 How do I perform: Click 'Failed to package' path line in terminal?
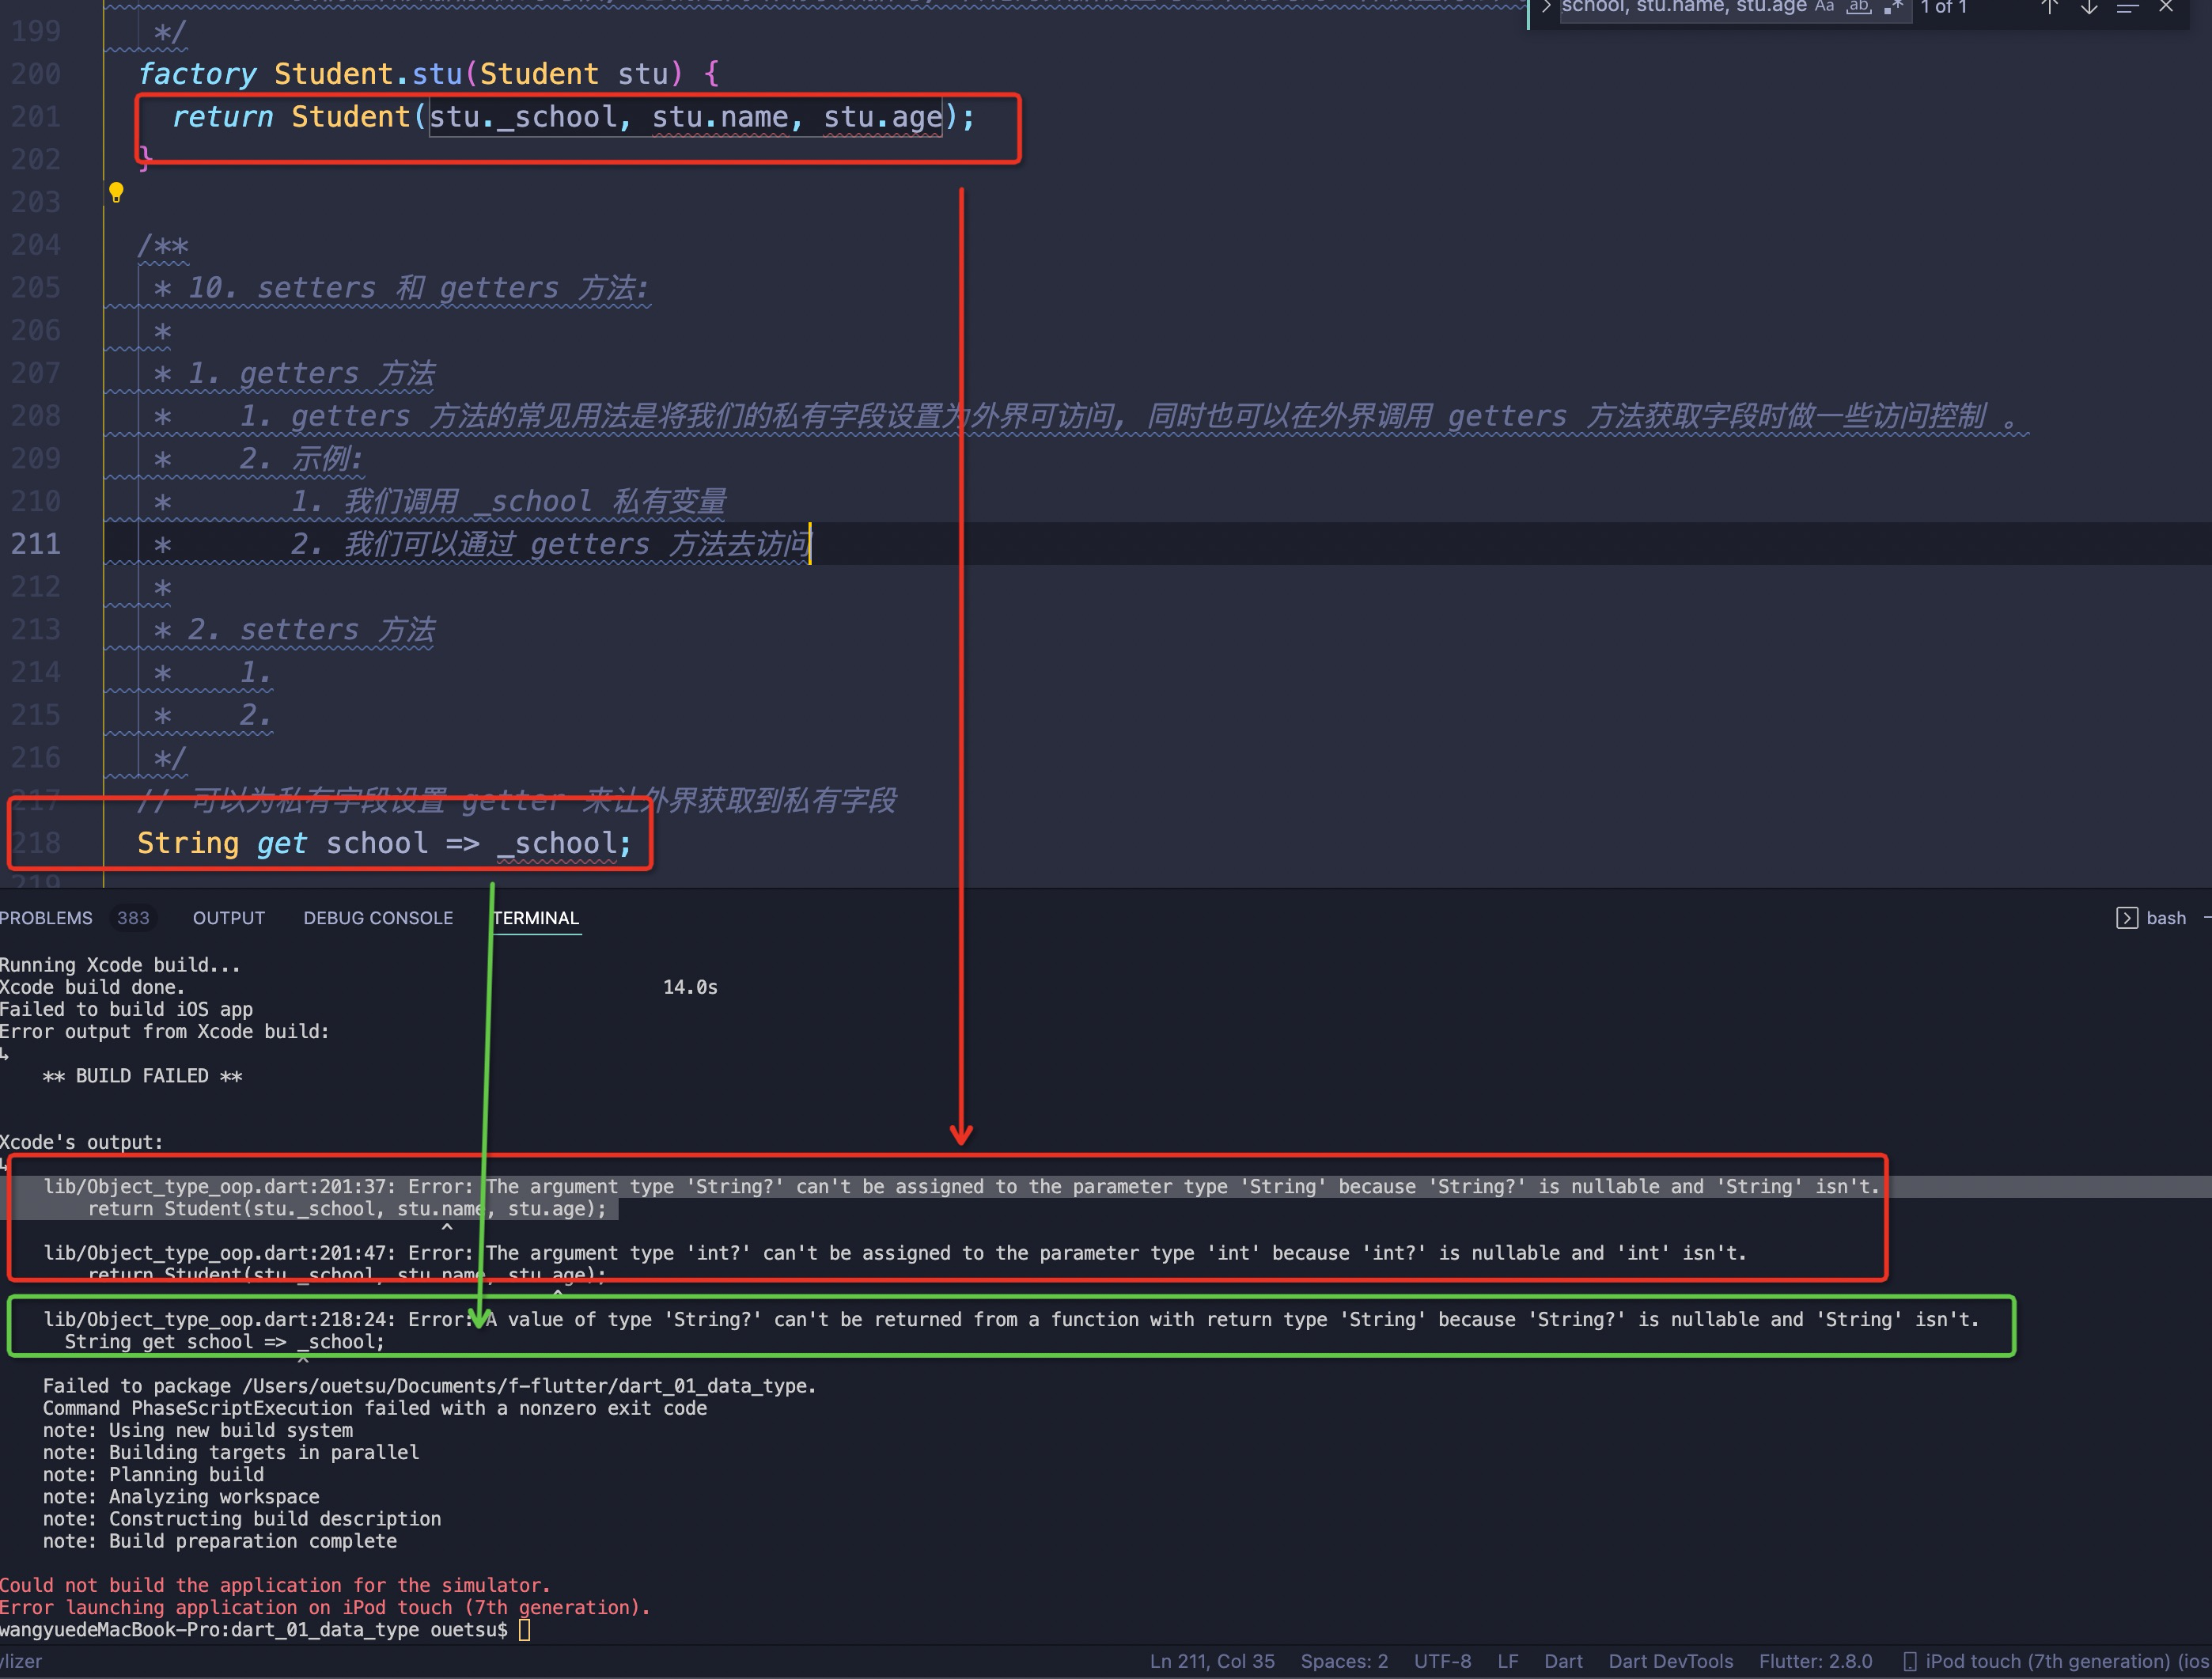pos(430,1386)
